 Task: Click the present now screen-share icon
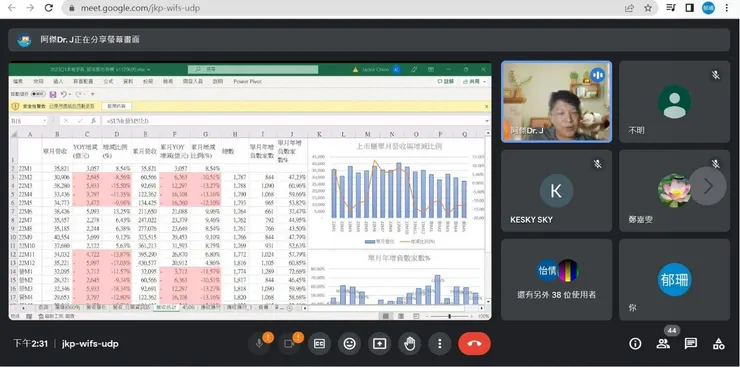[x=379, y=344]
